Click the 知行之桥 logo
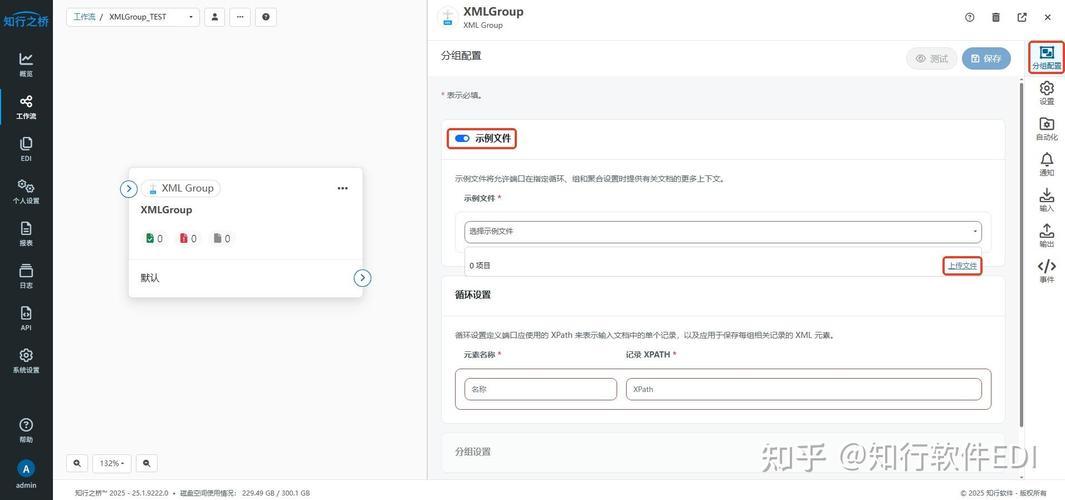 pos(26,20)
